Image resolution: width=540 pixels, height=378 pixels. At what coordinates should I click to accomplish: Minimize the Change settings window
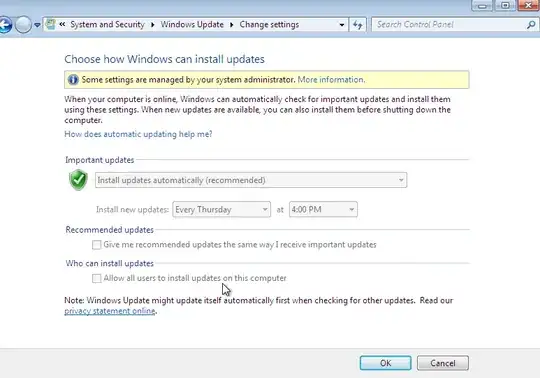[x=482, y=6]
